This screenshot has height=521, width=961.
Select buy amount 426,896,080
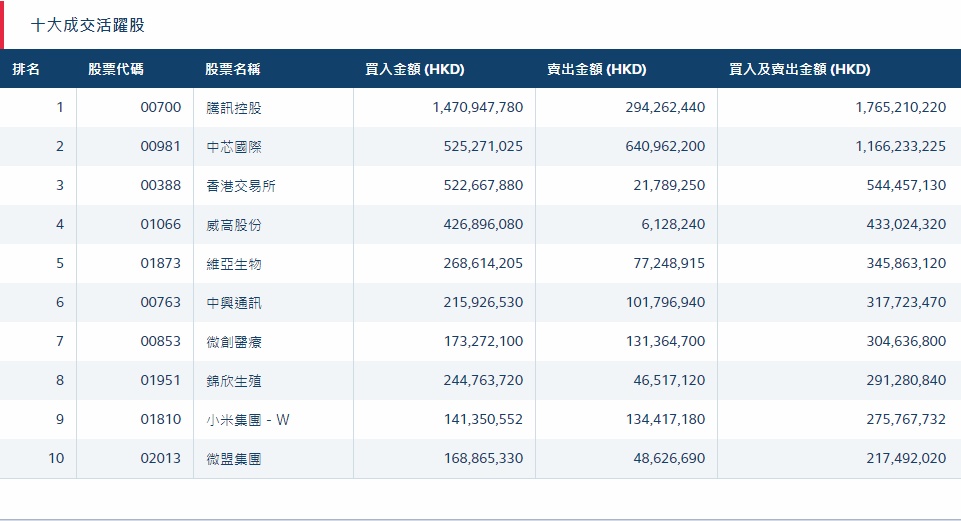point(484,224)
